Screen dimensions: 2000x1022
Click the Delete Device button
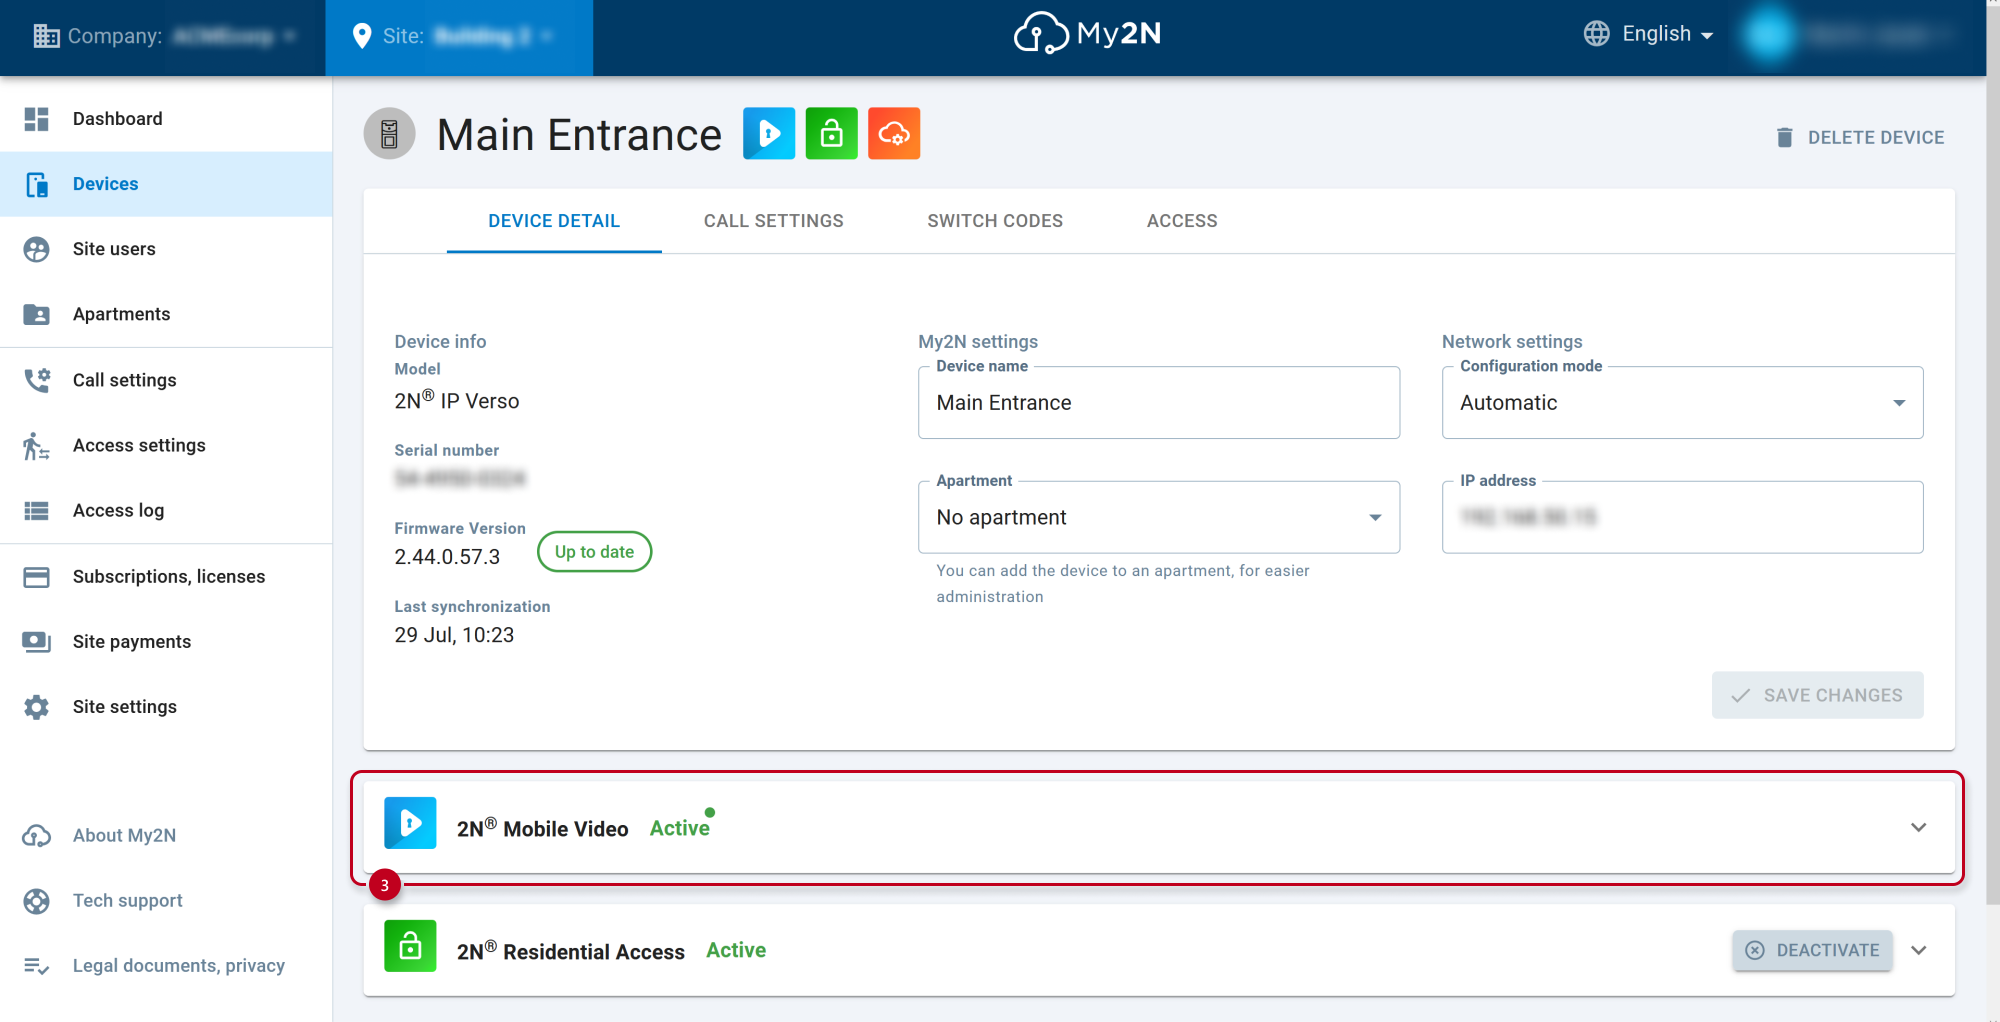[1859, 137]
